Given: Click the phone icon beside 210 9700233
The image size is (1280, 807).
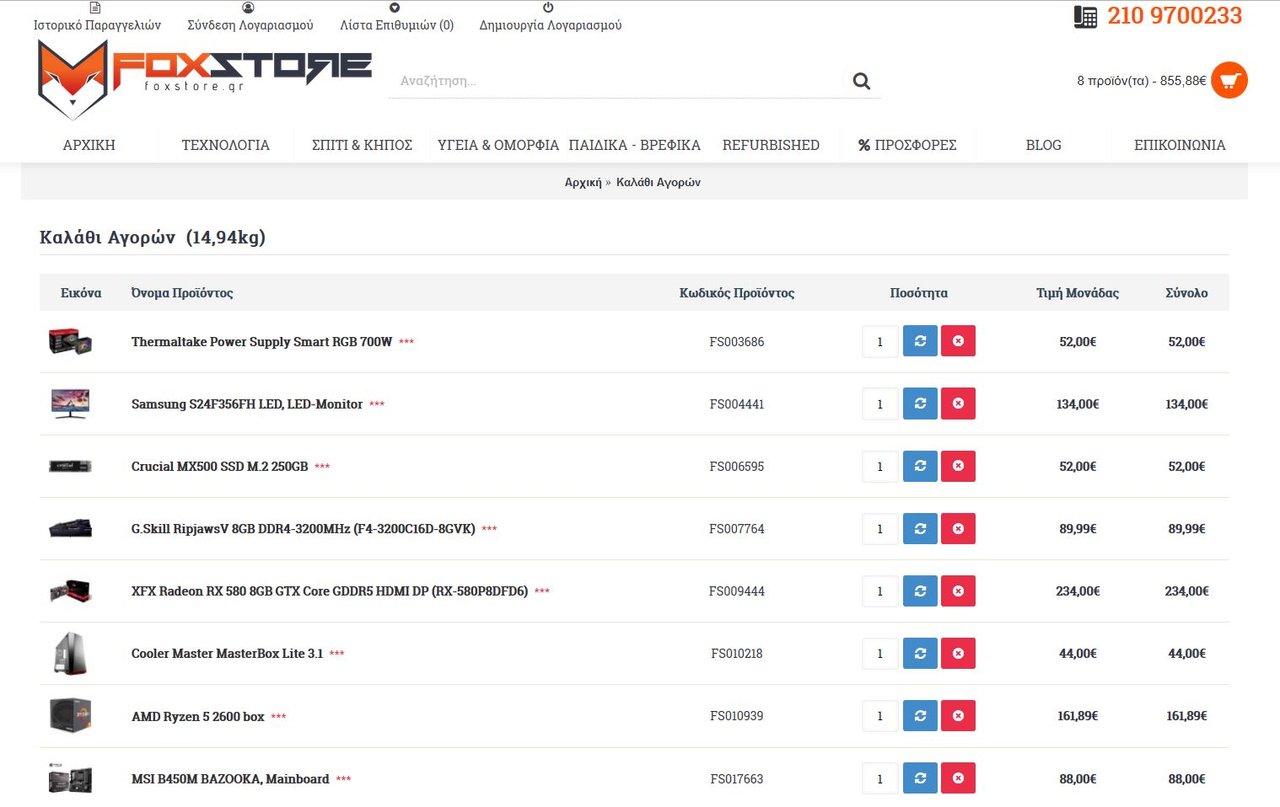Looking at the screenshot, I should point(1086,17).
